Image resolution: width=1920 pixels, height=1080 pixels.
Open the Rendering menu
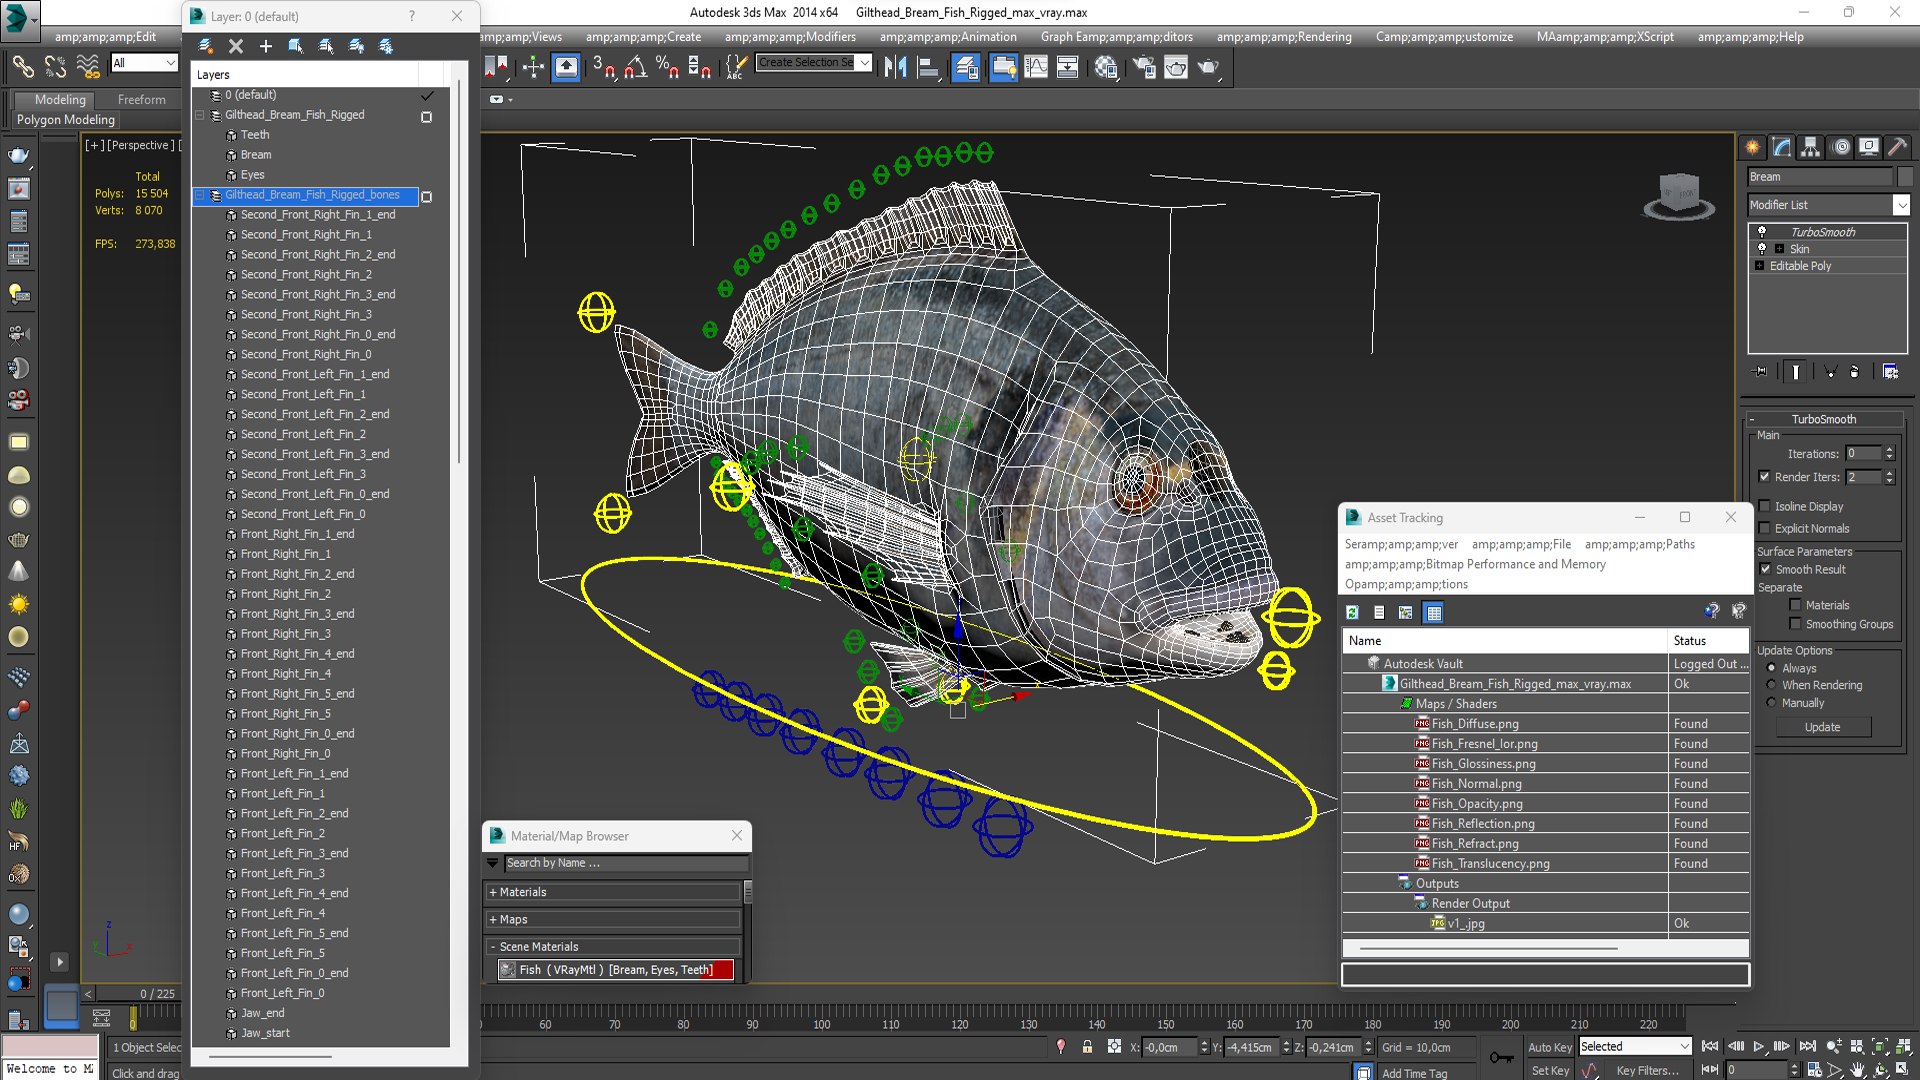point(1284,37)
